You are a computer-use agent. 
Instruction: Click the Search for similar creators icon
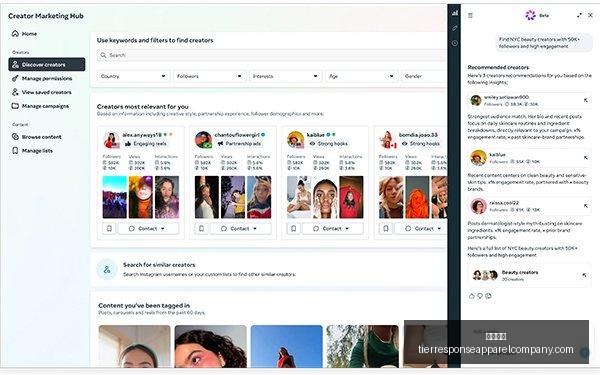tap(107, 269)
